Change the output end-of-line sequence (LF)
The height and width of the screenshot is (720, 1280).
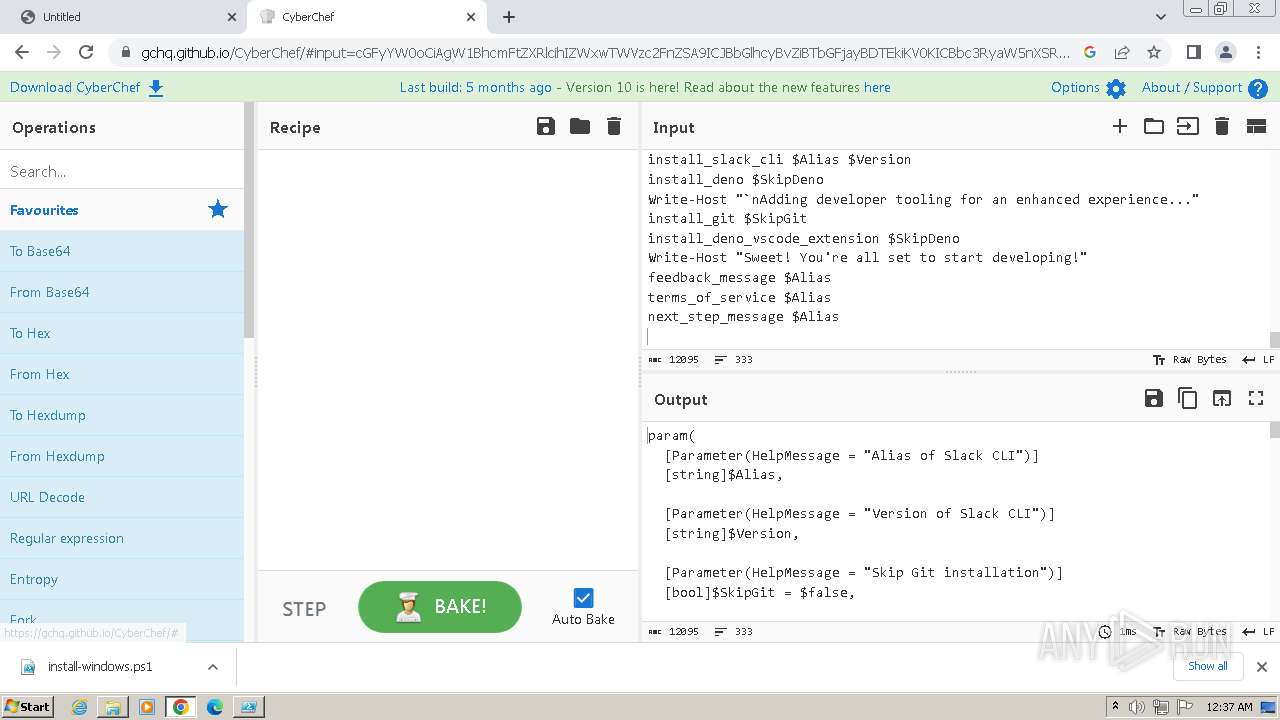1258,632
